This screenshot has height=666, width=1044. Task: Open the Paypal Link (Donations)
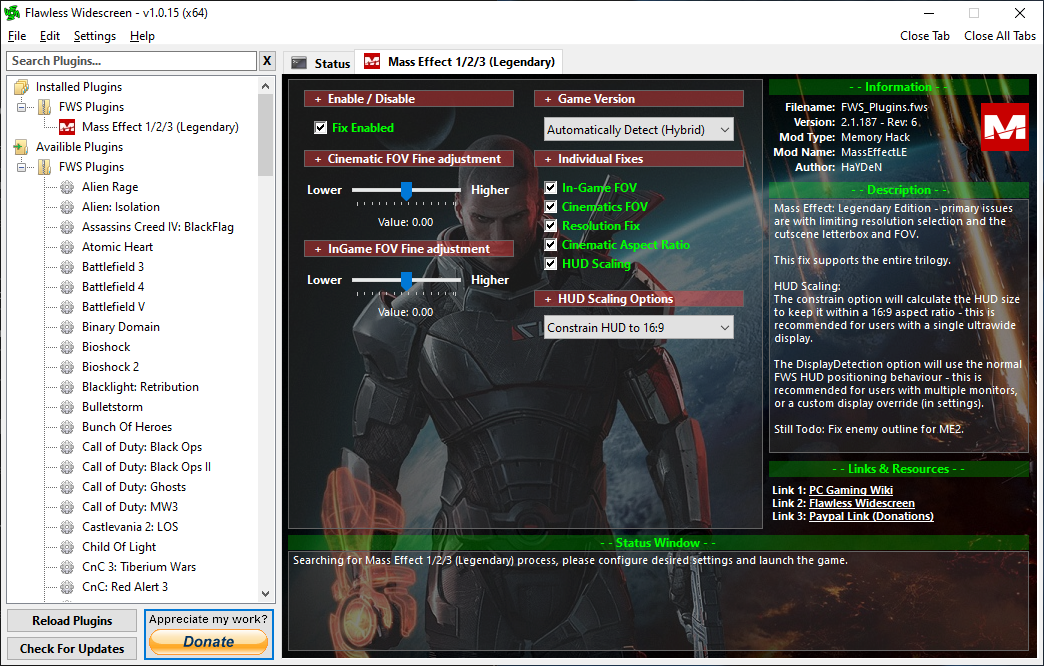point(871,516)
